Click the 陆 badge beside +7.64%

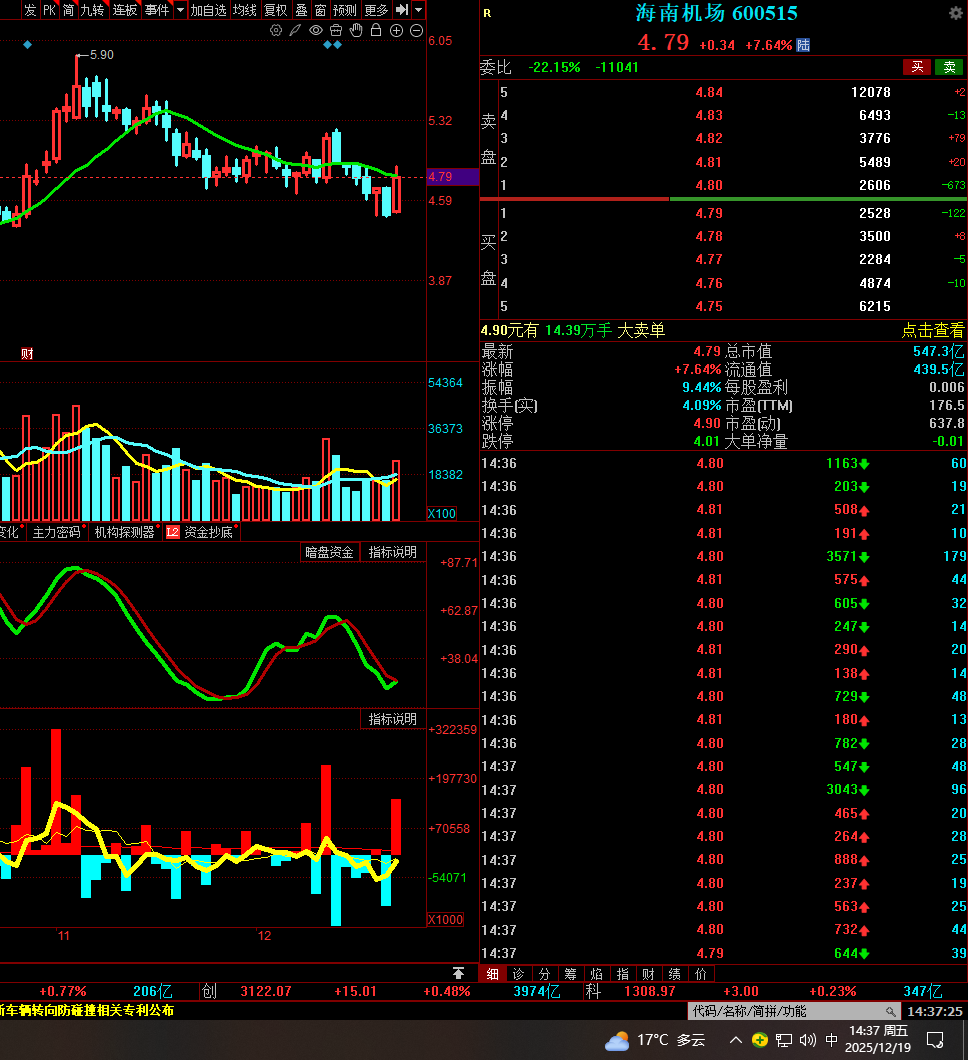click(x=803, y=45)
